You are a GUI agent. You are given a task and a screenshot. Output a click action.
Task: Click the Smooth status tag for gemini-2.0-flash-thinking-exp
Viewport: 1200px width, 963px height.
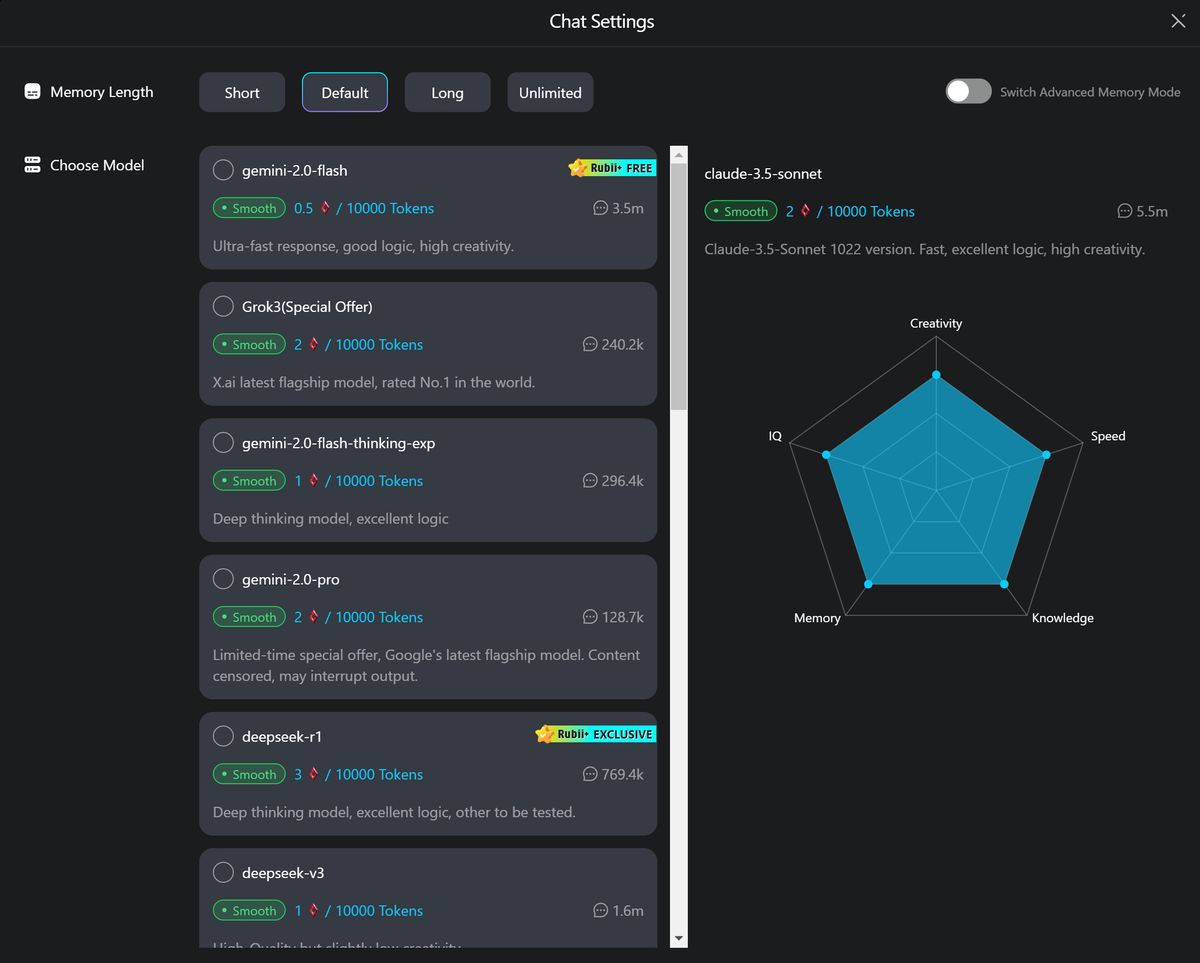249,481
